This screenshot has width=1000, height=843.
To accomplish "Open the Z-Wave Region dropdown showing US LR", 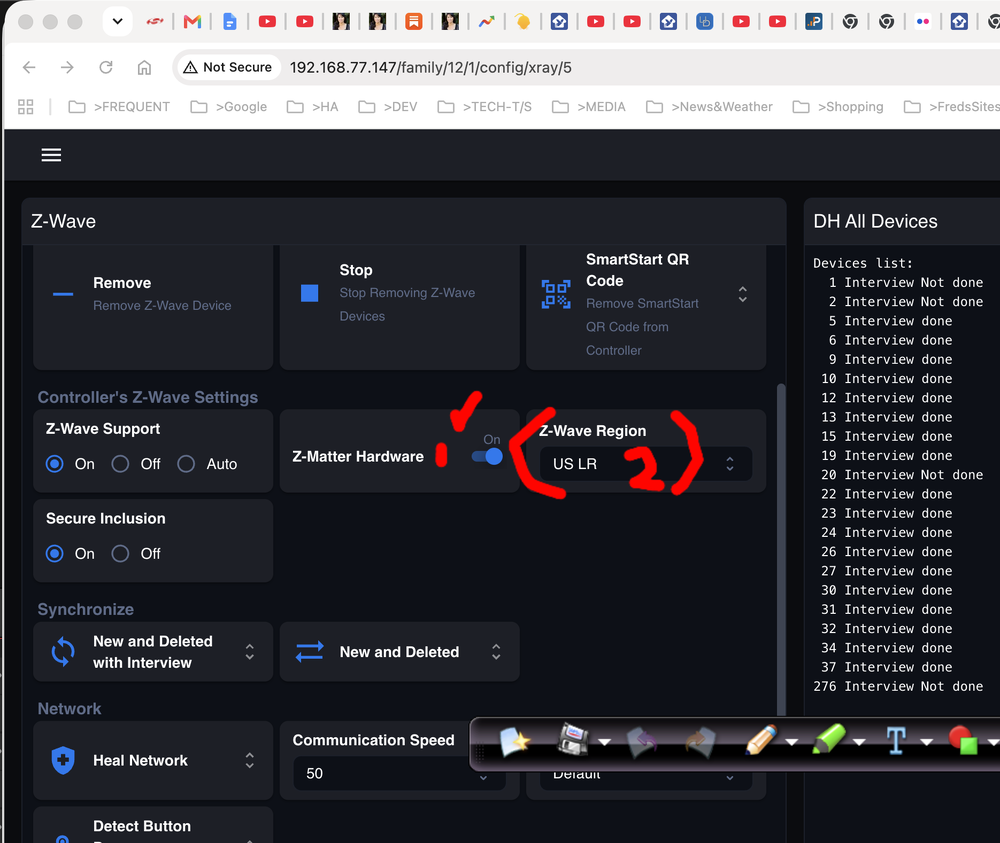I will tap(646, 464).
